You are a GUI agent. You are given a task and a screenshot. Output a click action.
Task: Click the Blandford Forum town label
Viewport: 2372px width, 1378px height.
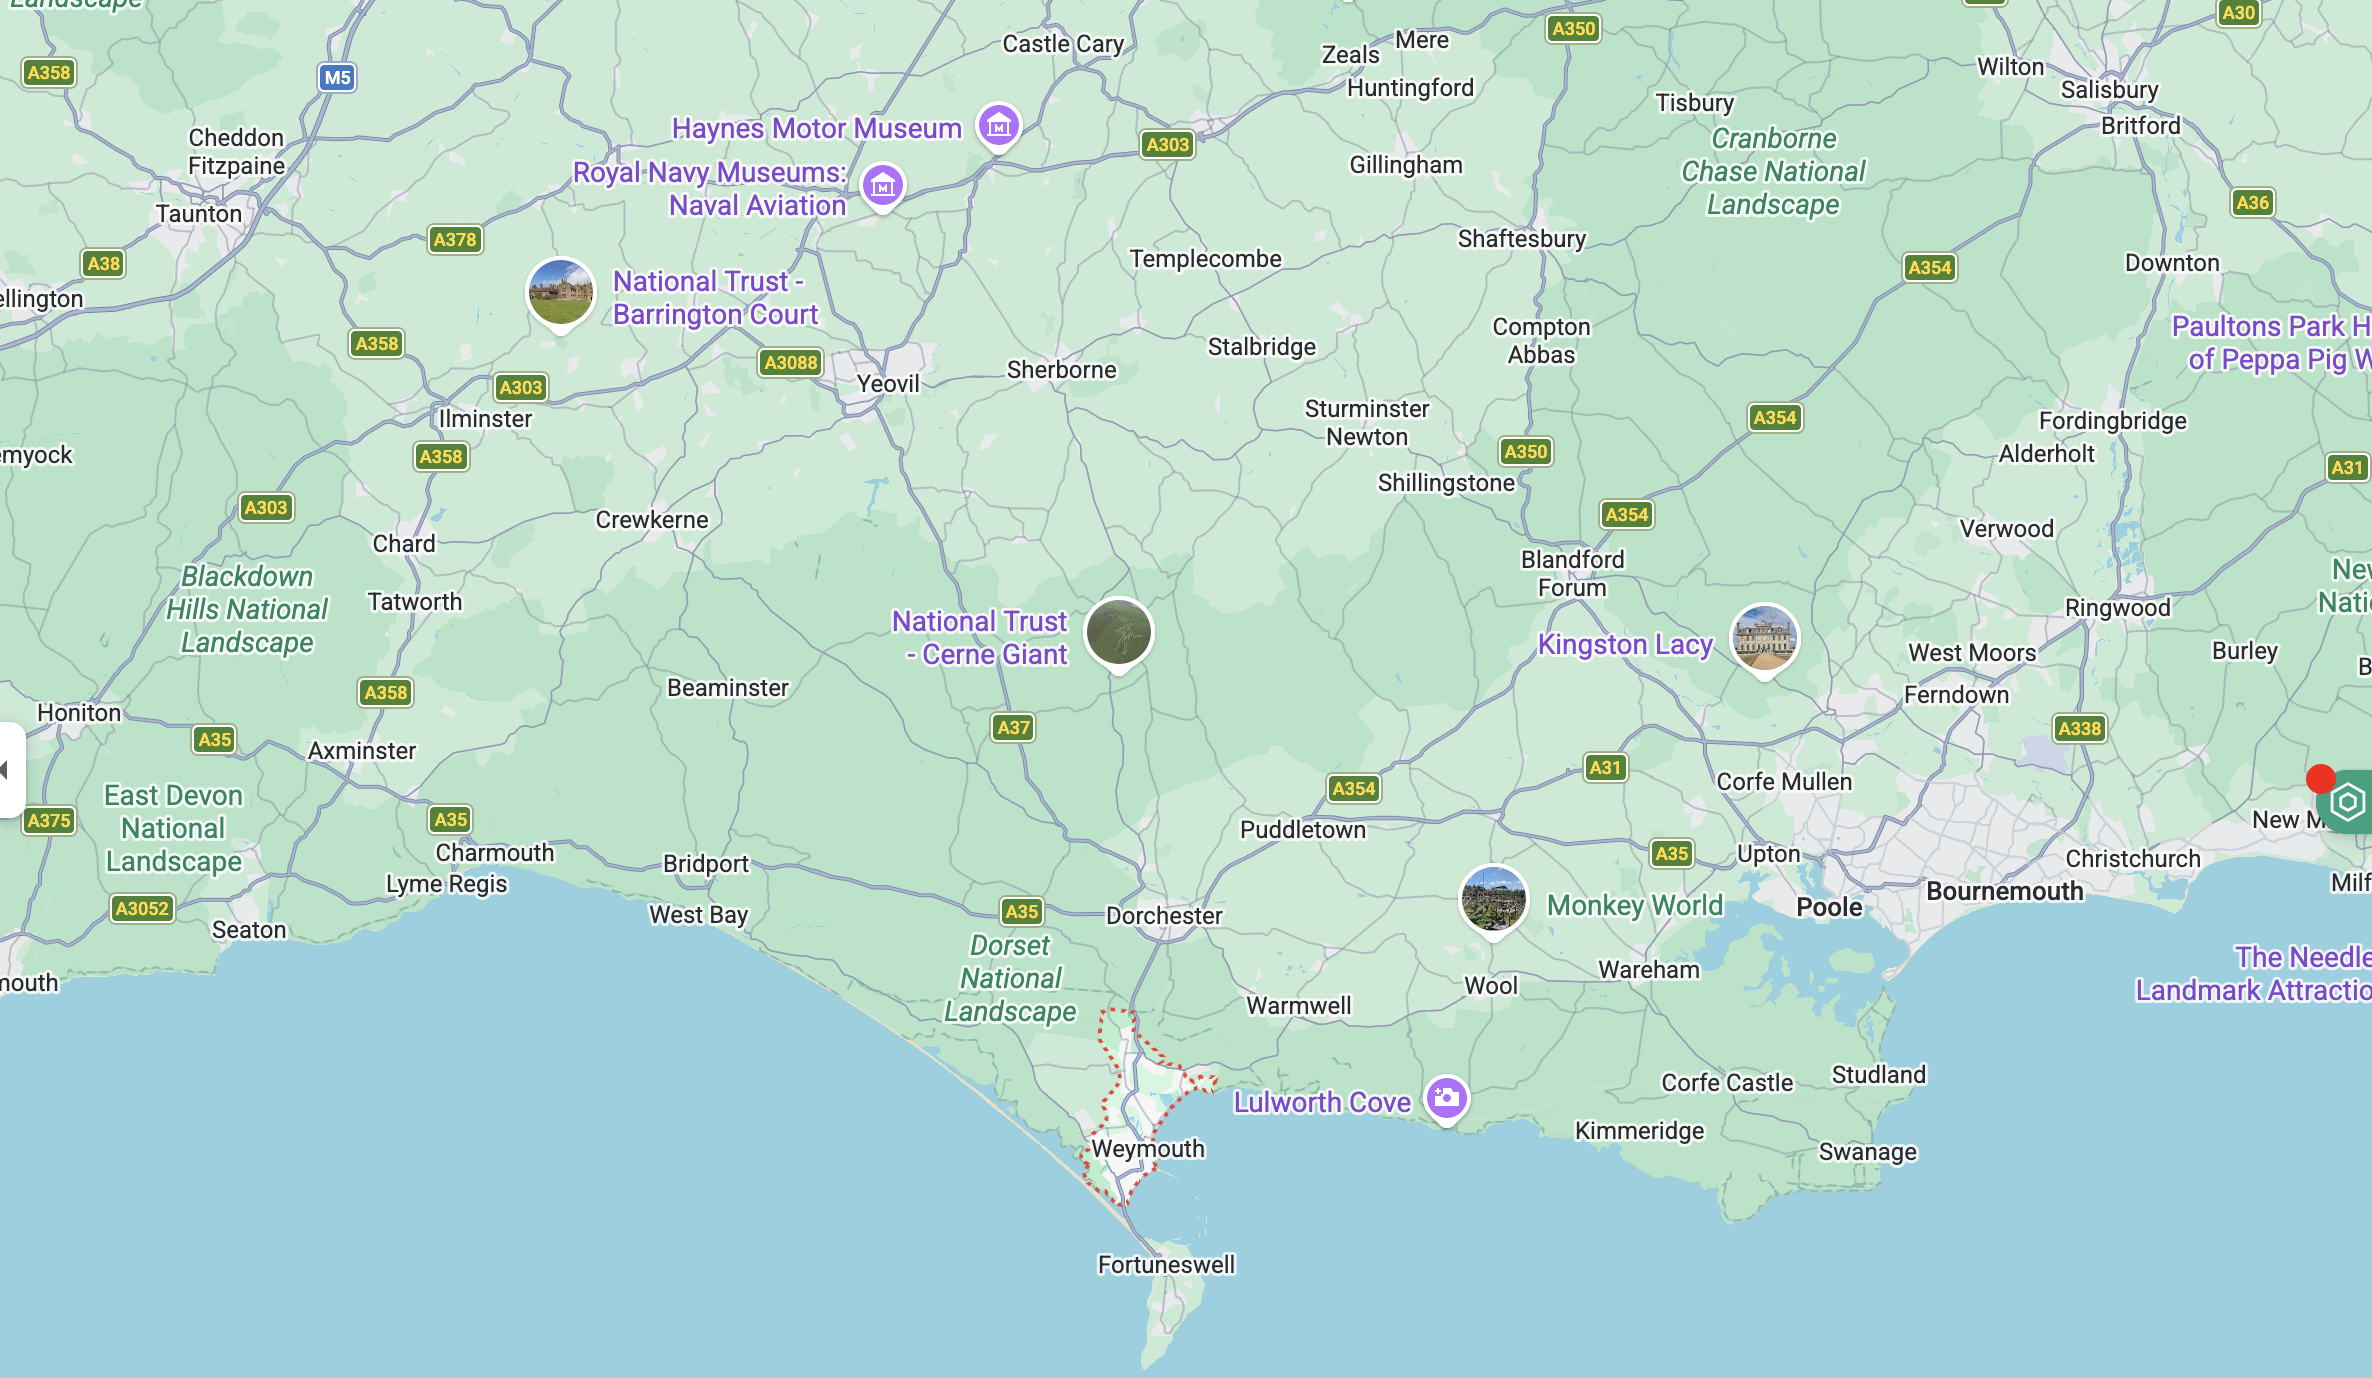1573,574
